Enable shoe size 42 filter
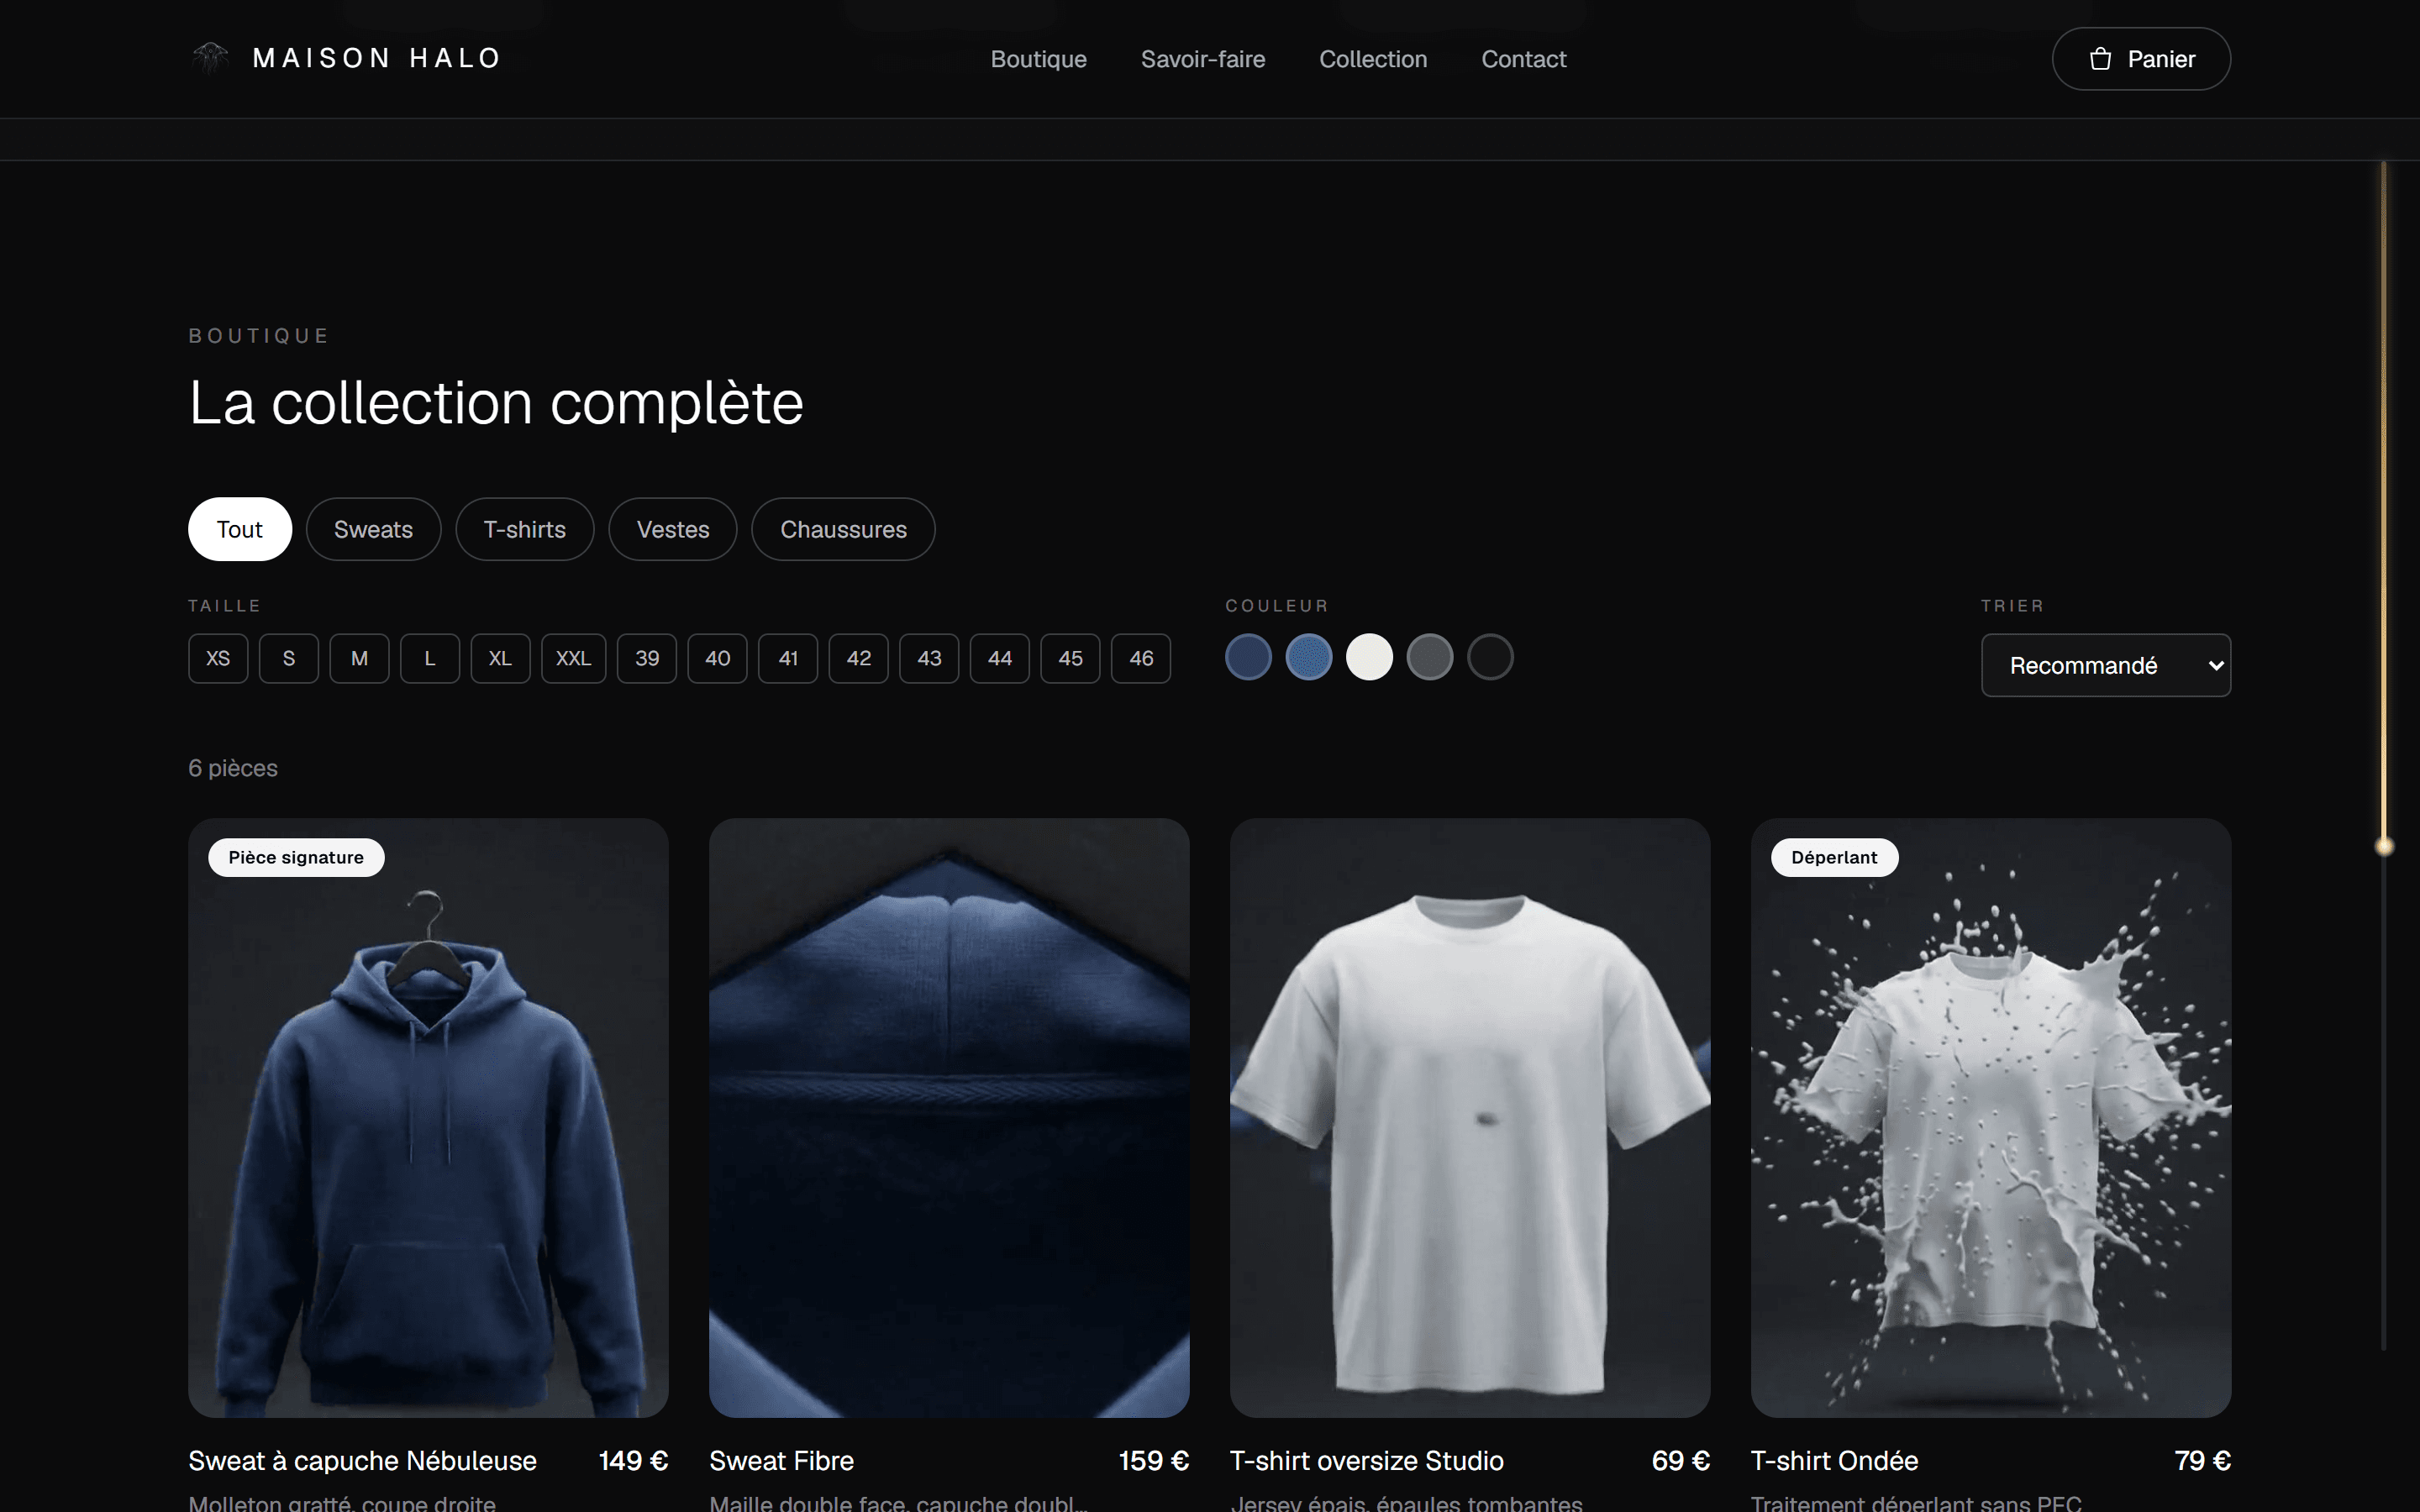Screen dimensions: 2420x1512 858,658
